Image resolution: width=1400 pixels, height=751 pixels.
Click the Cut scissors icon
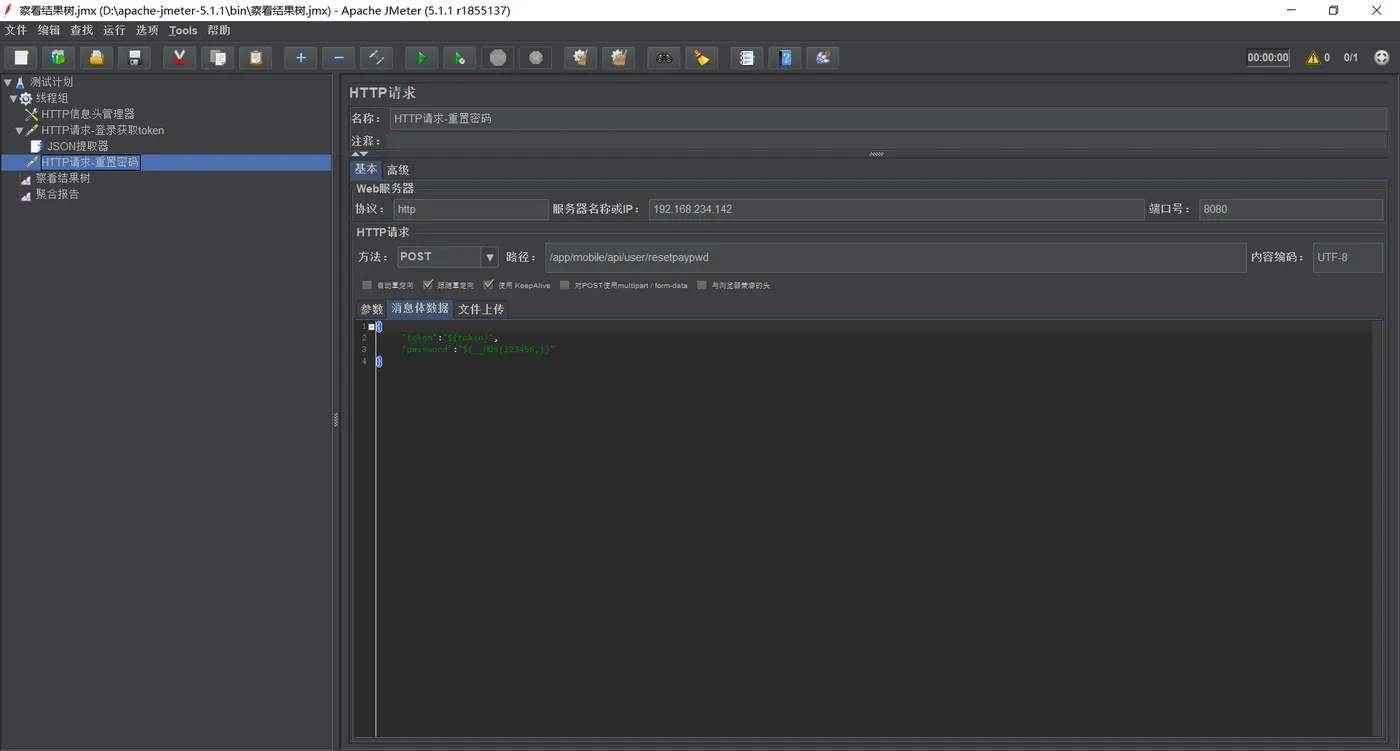pos(179,58)
